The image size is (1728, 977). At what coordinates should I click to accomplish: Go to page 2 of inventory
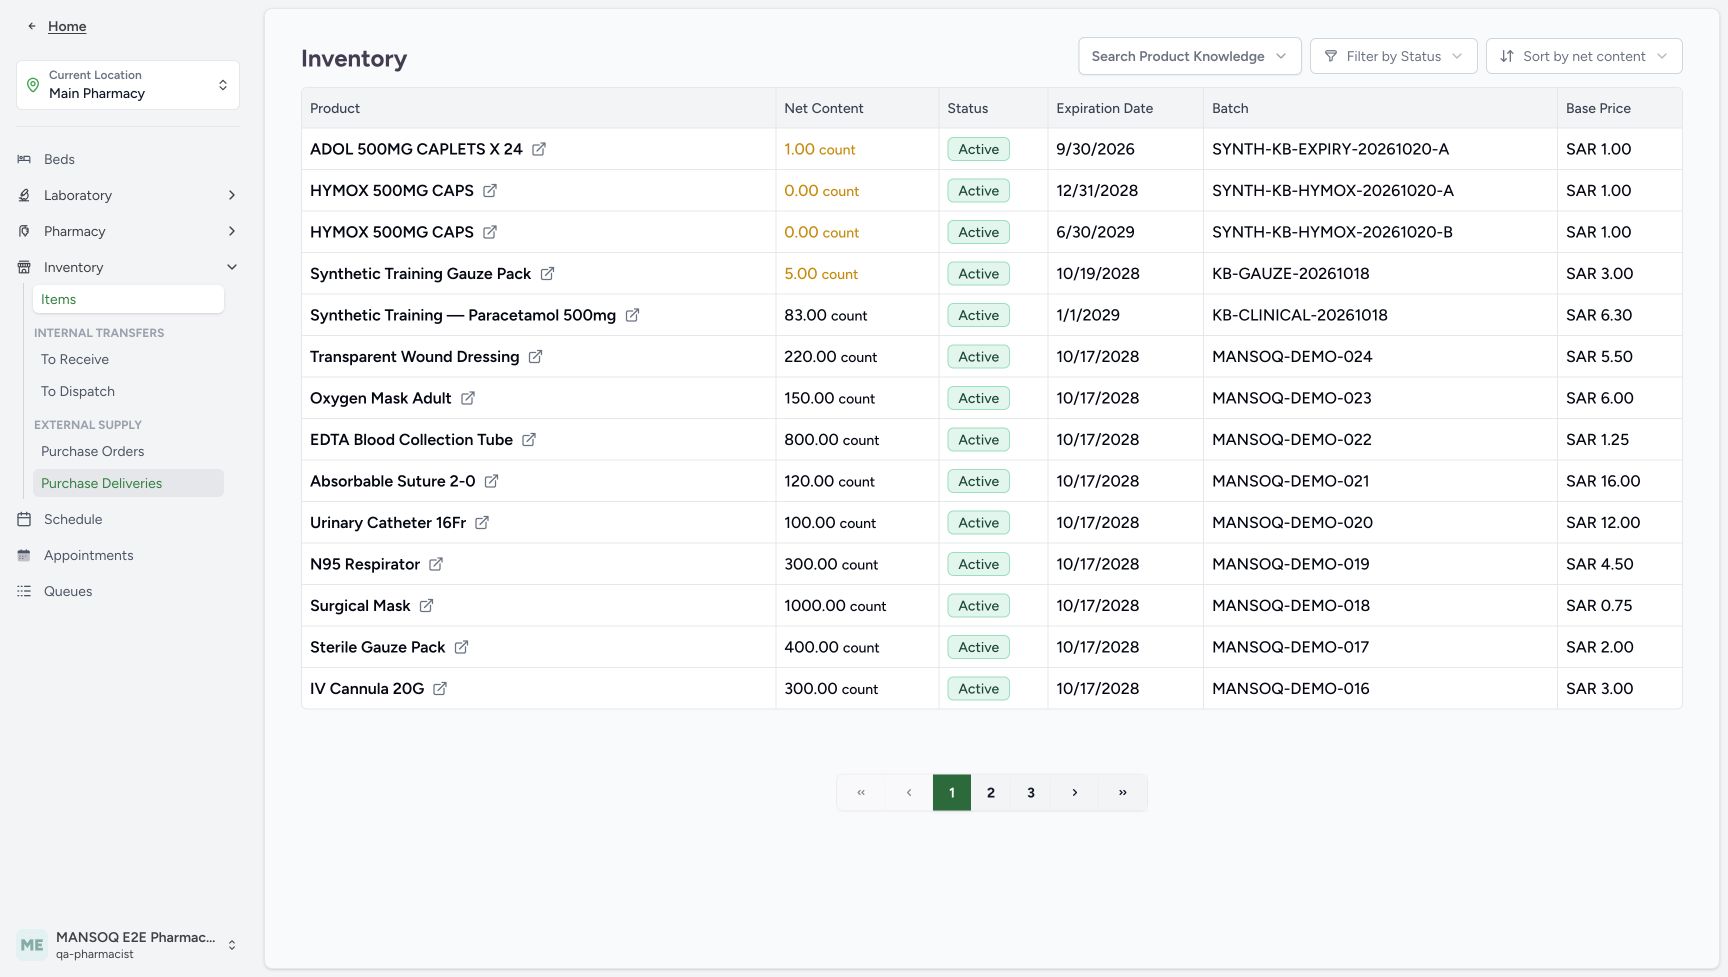991,793
